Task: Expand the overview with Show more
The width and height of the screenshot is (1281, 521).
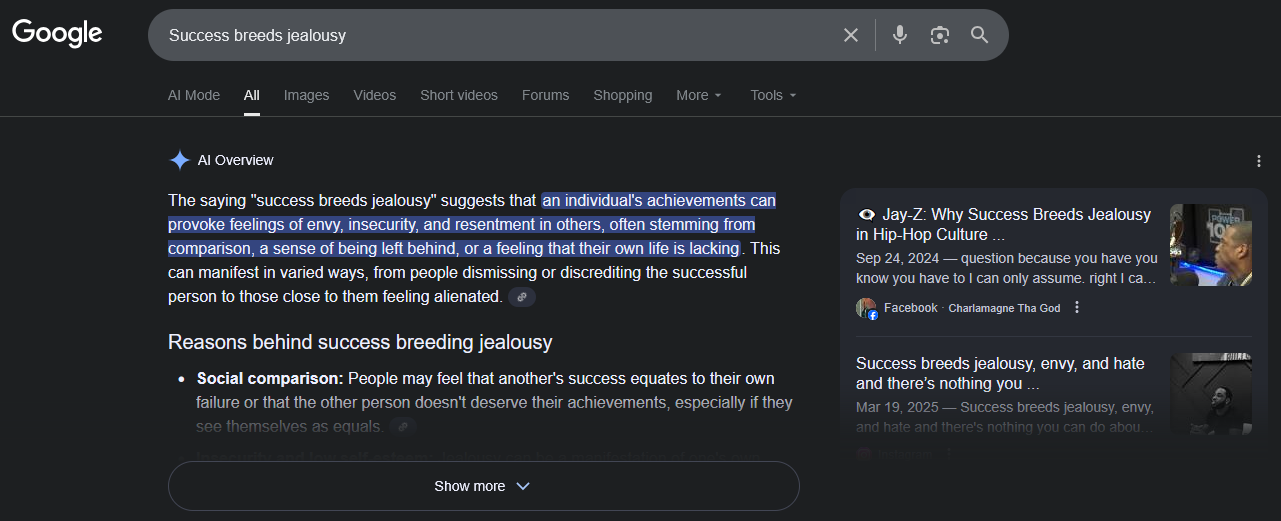Action: pos(484,486)
